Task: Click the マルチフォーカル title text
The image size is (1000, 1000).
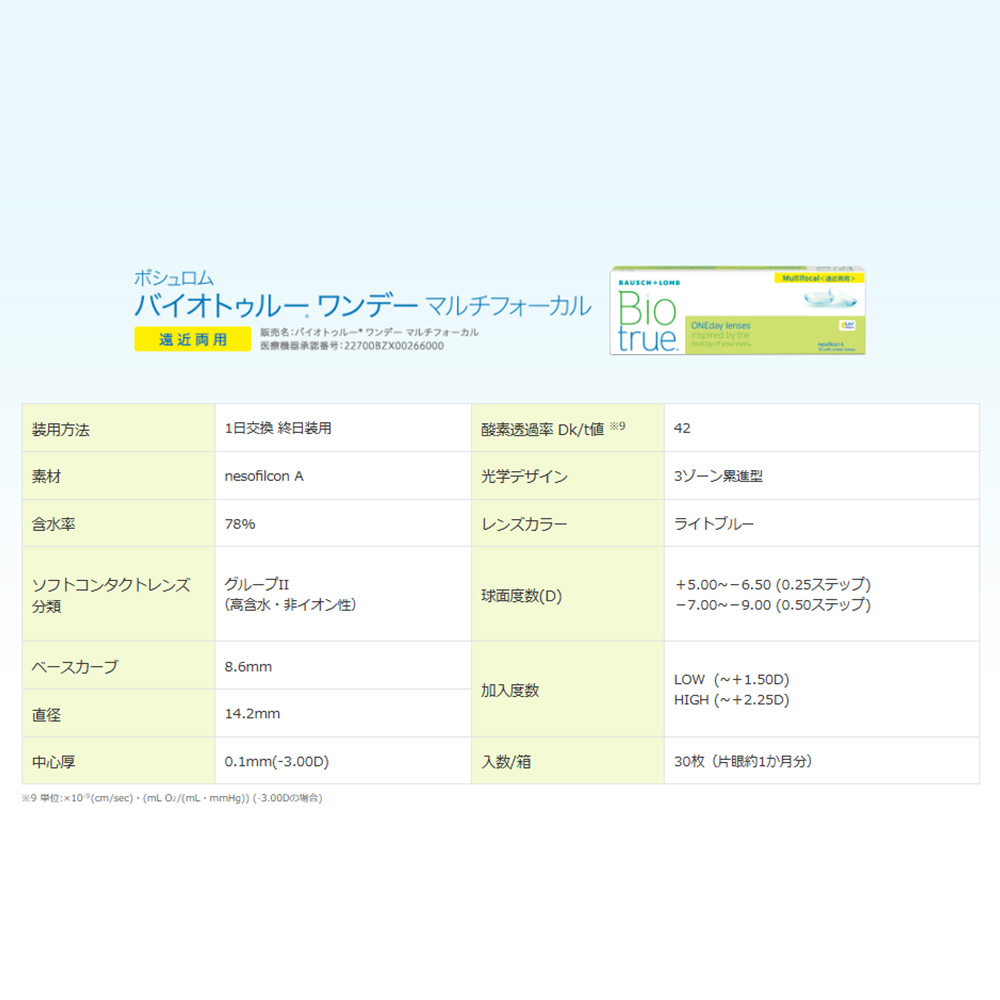Action: tap(508, 306)
